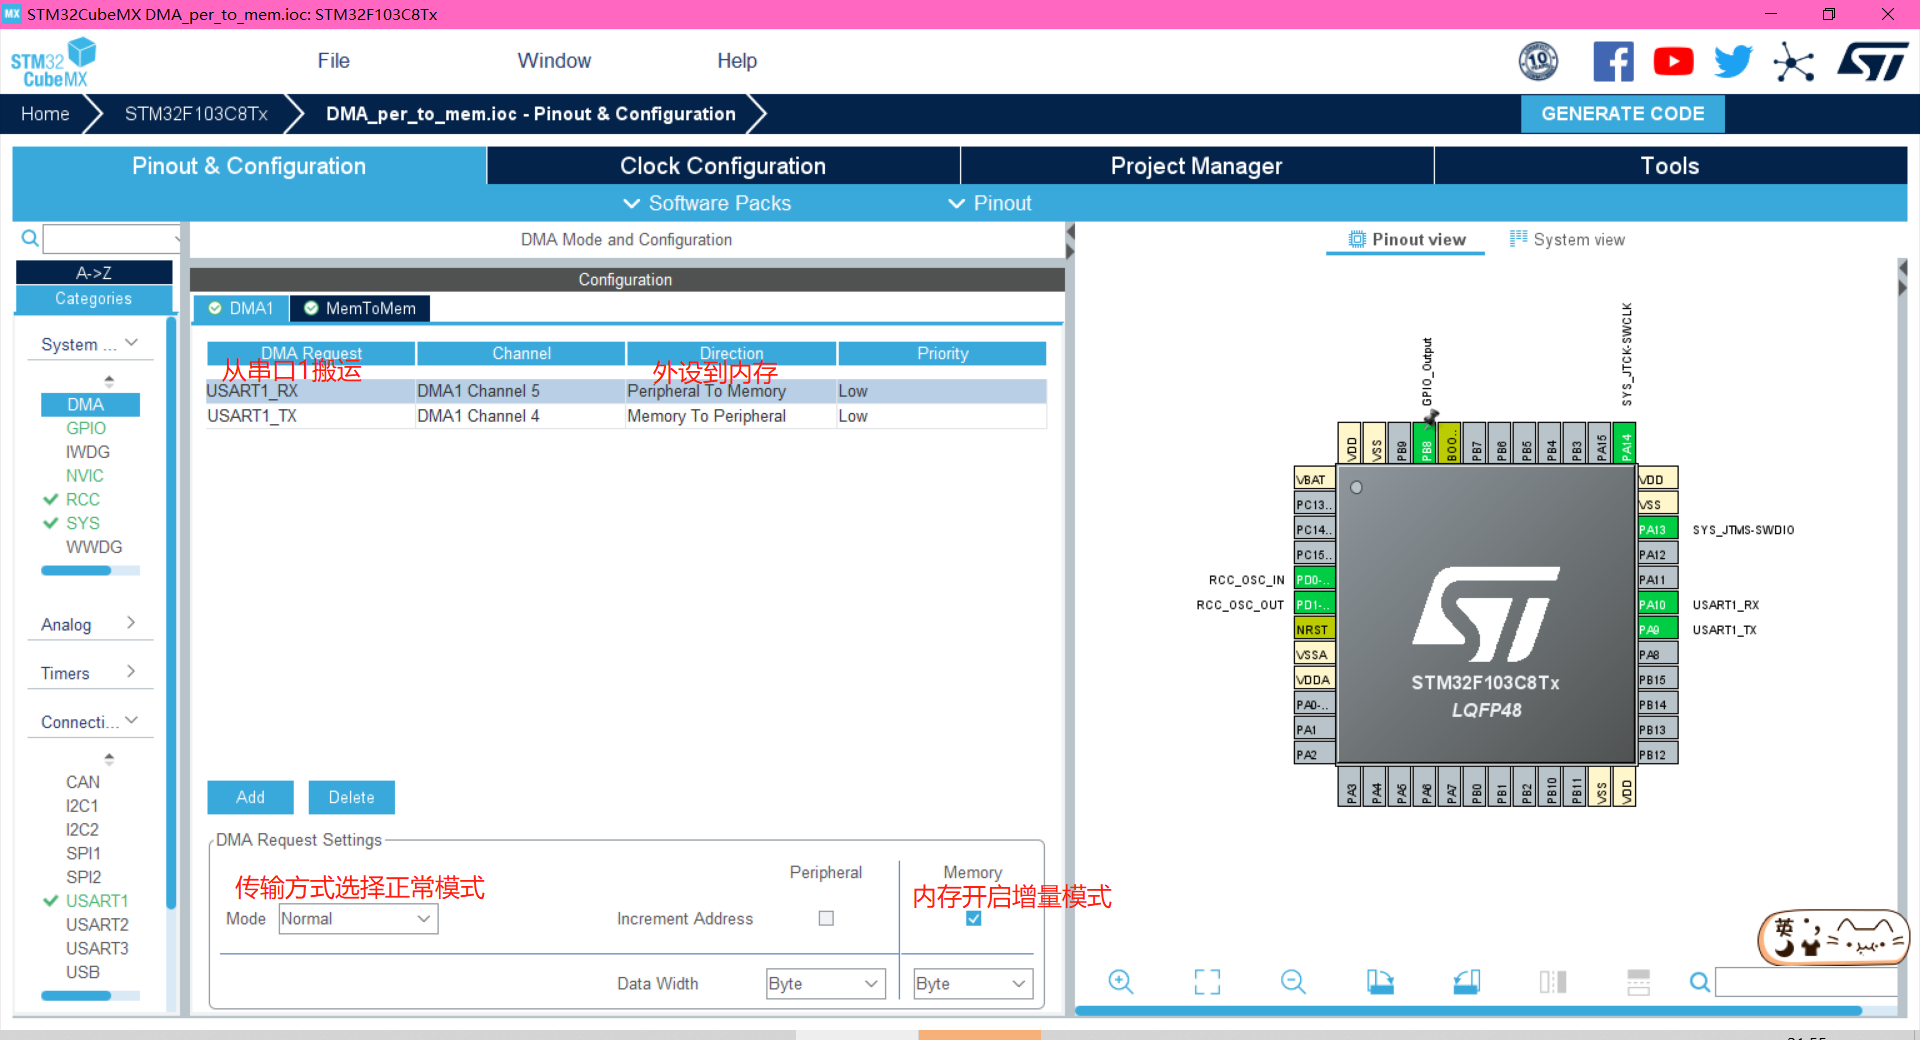Expand the Software Packs menu

707,203
